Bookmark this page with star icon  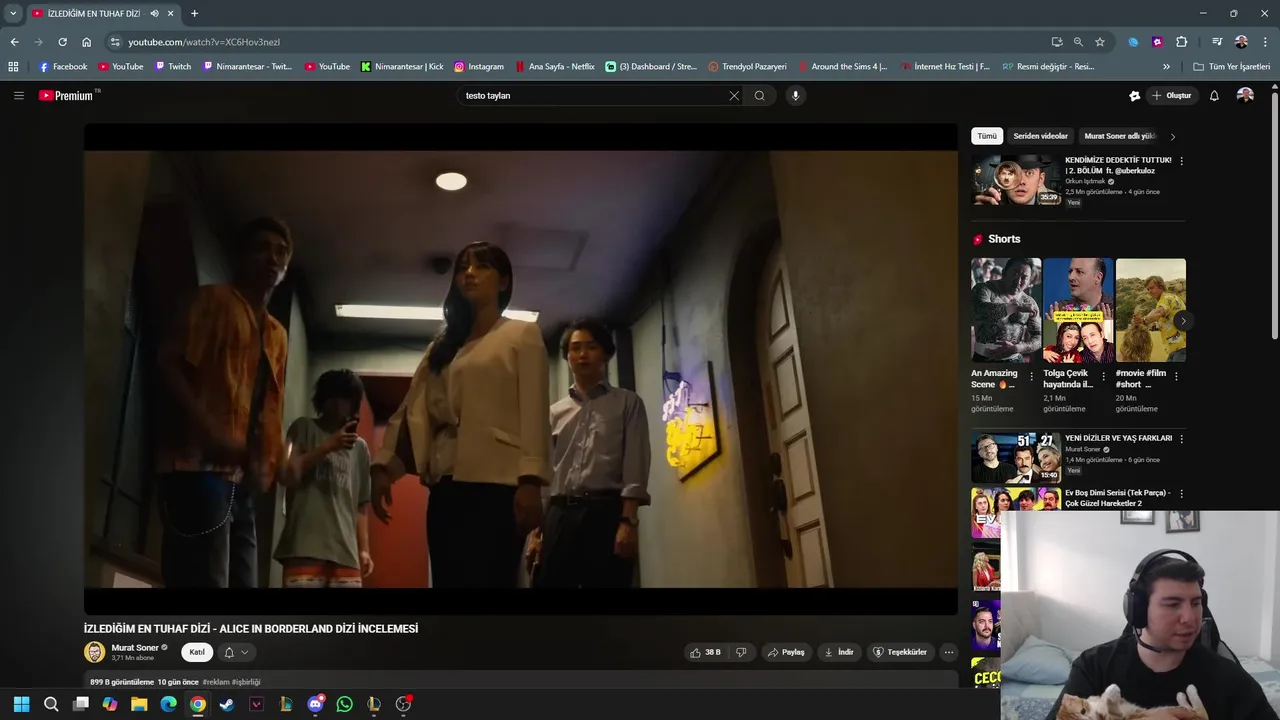[1100, 42]
